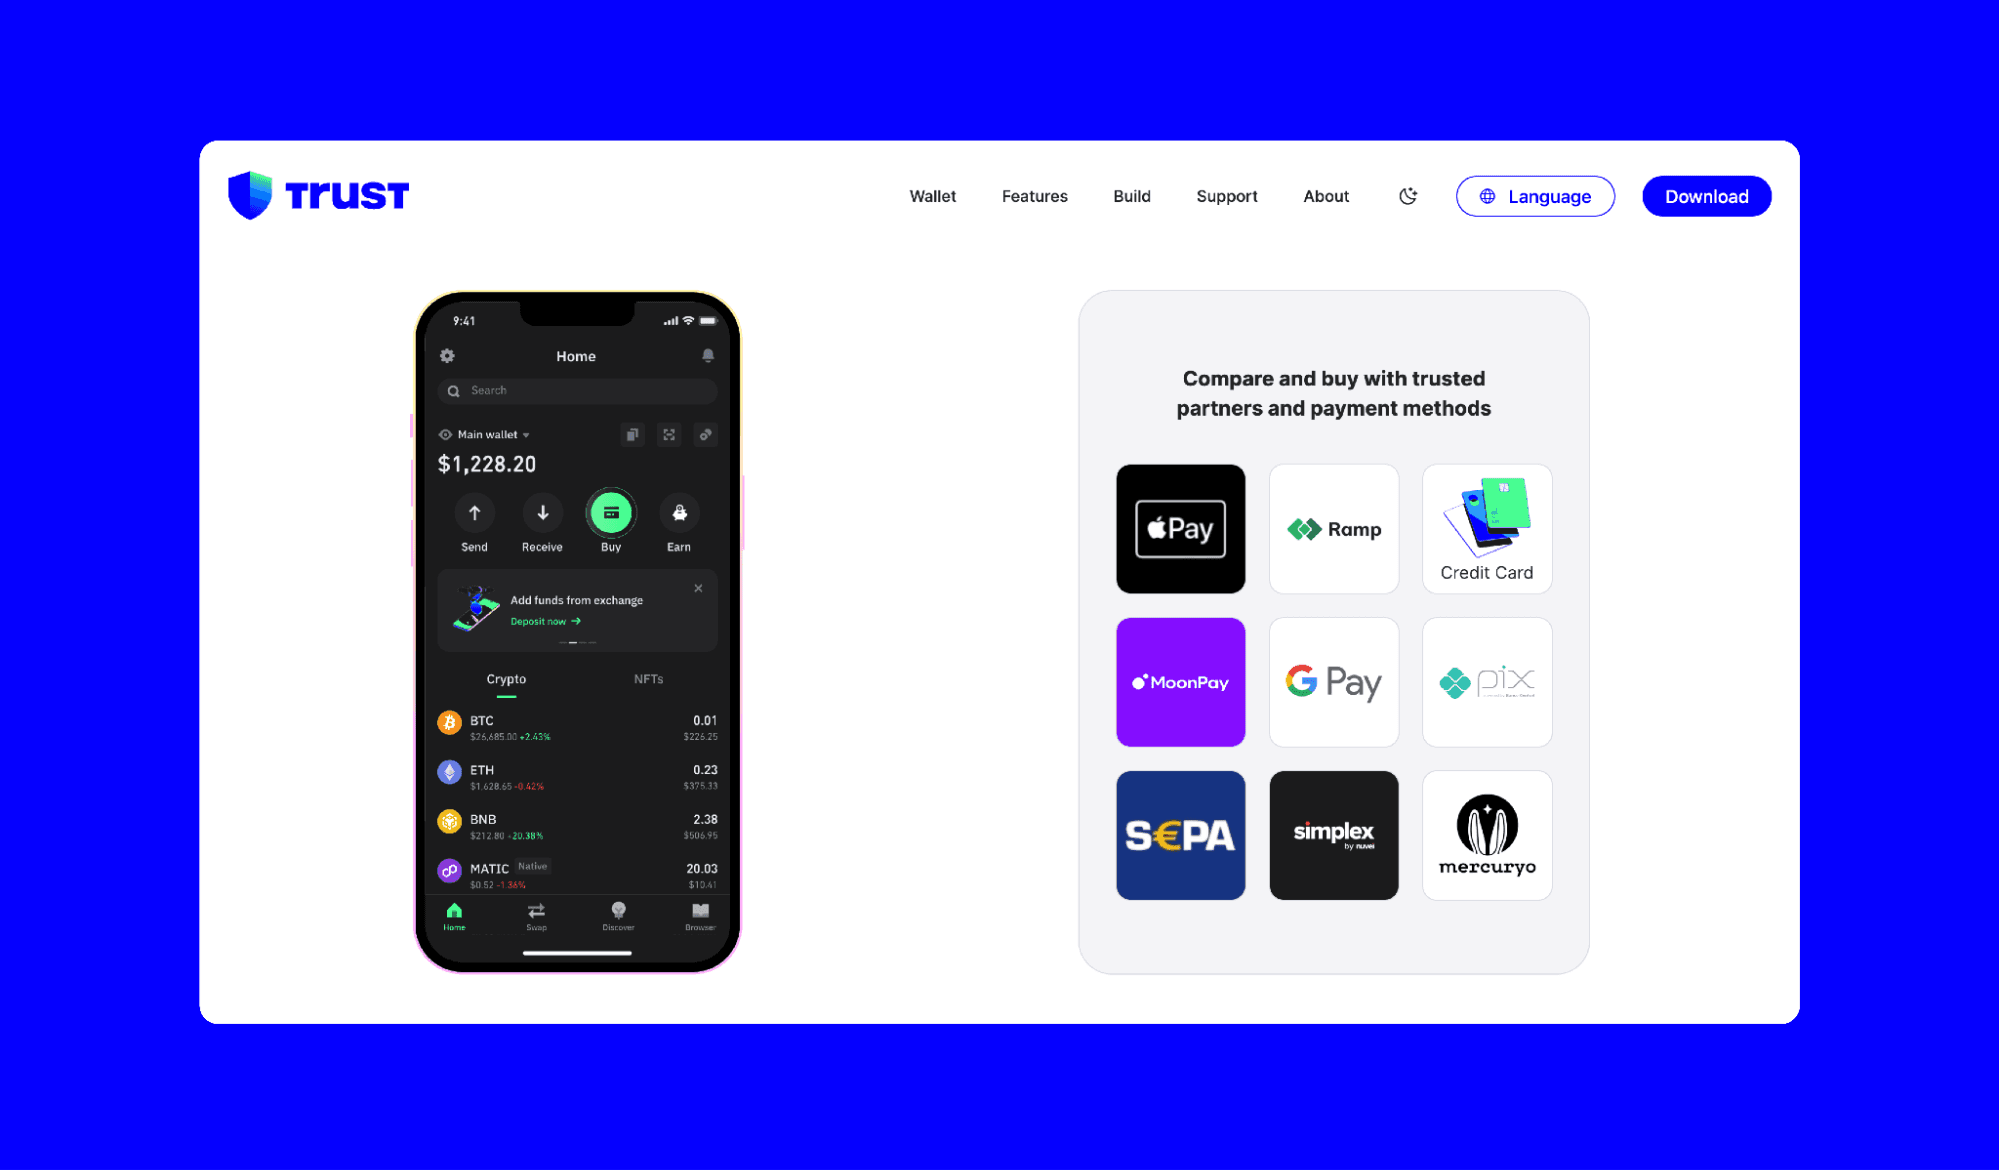Toggle dark mode with moon icon
1999x1171 pixels.
[x=1408, y=197]
